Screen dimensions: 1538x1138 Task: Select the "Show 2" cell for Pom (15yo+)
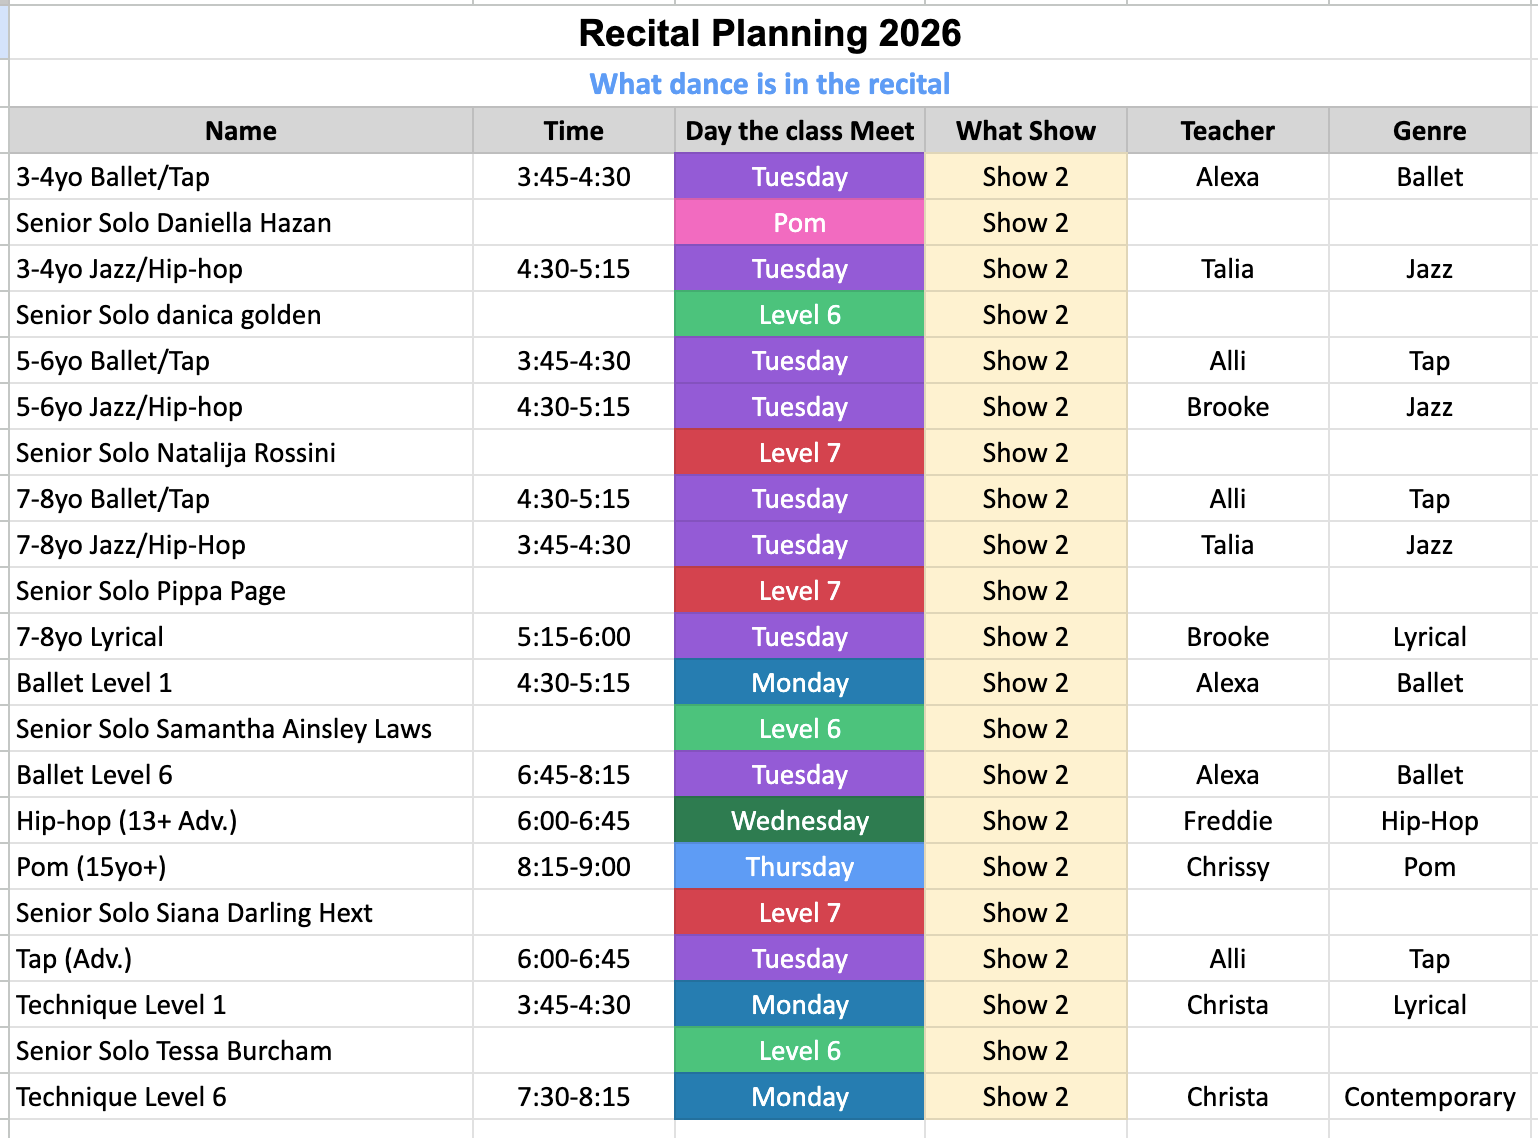coord(1025,867)
